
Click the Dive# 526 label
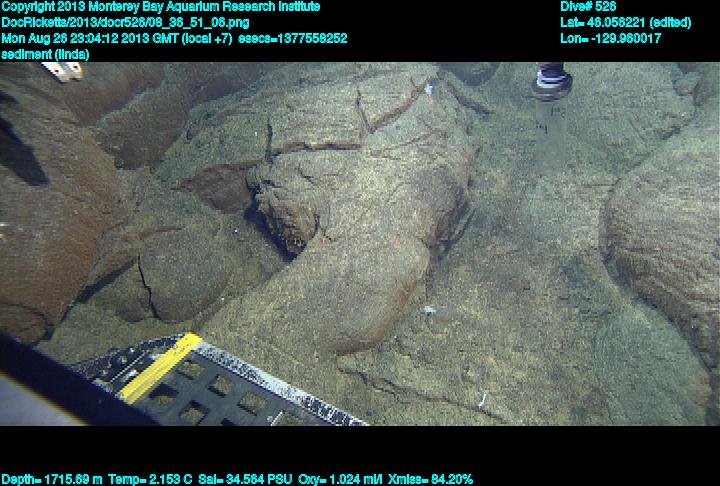pyautogui.click(x=588, y=7)
